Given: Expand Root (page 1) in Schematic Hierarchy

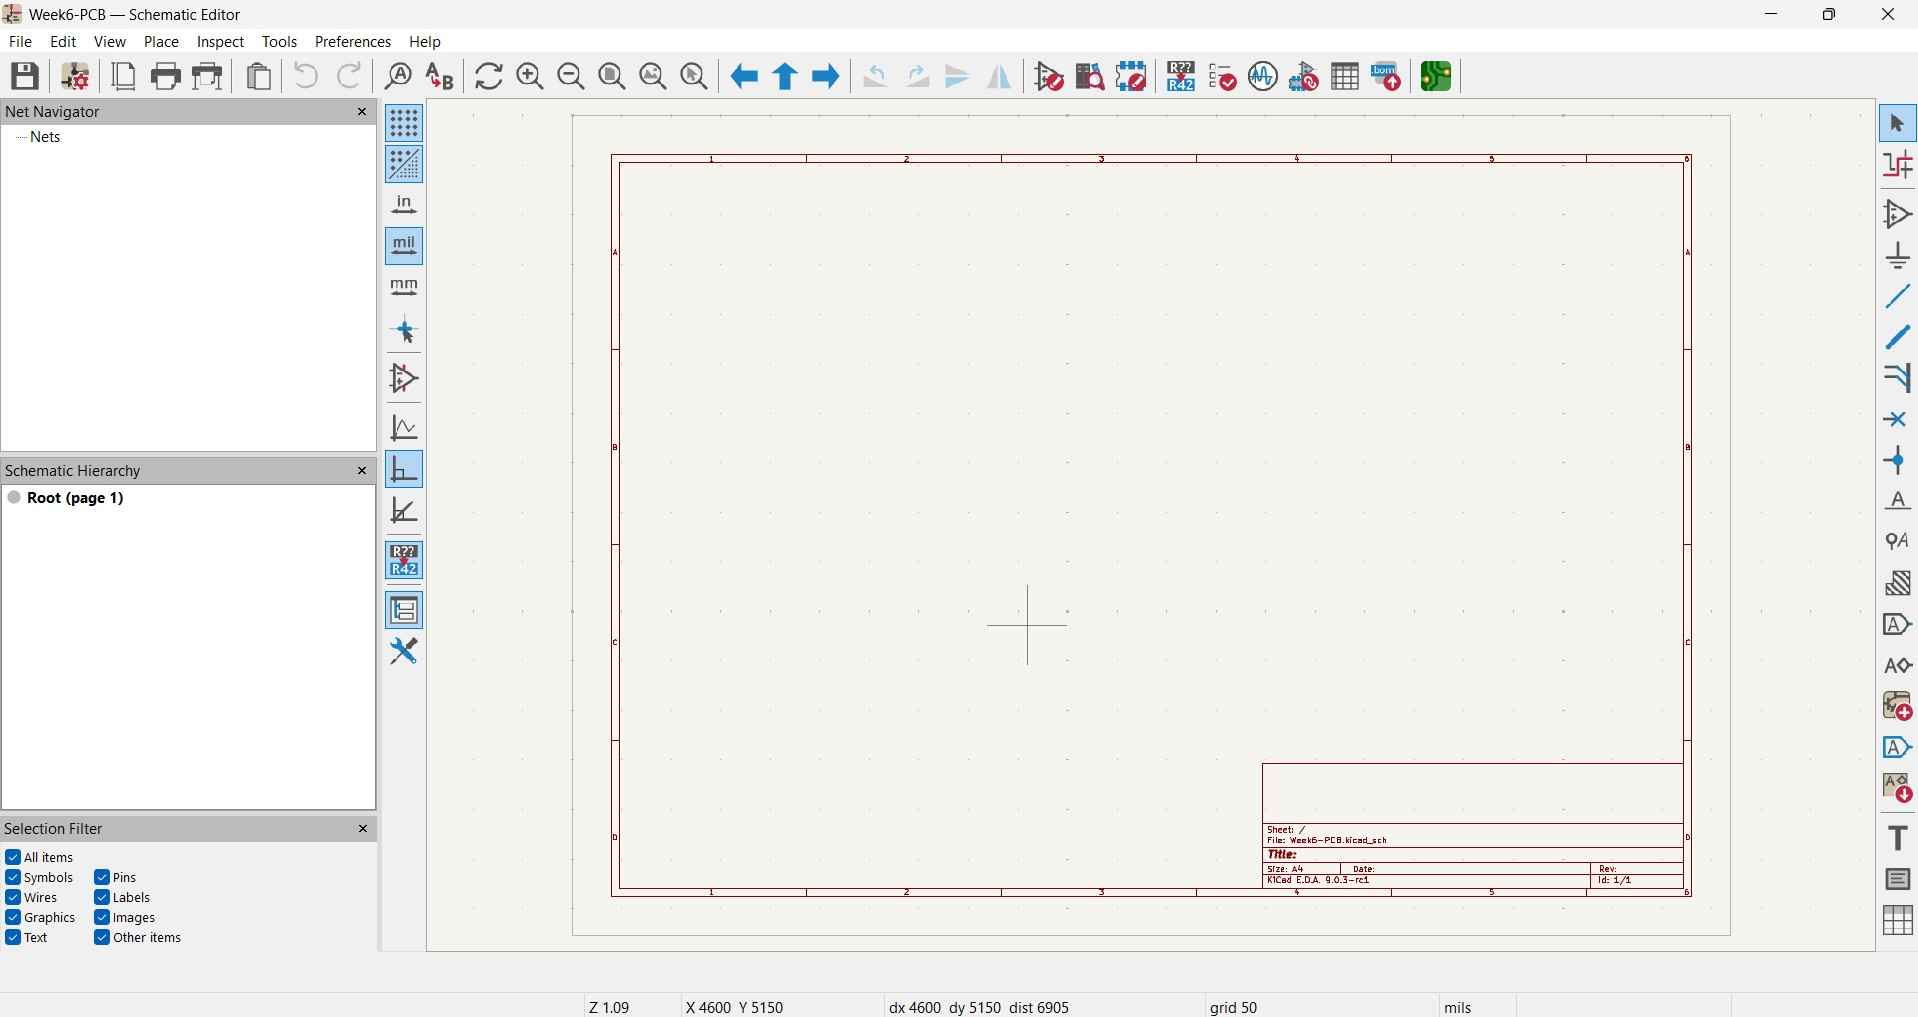Looking at the screenshot, I should click(15, 498).
